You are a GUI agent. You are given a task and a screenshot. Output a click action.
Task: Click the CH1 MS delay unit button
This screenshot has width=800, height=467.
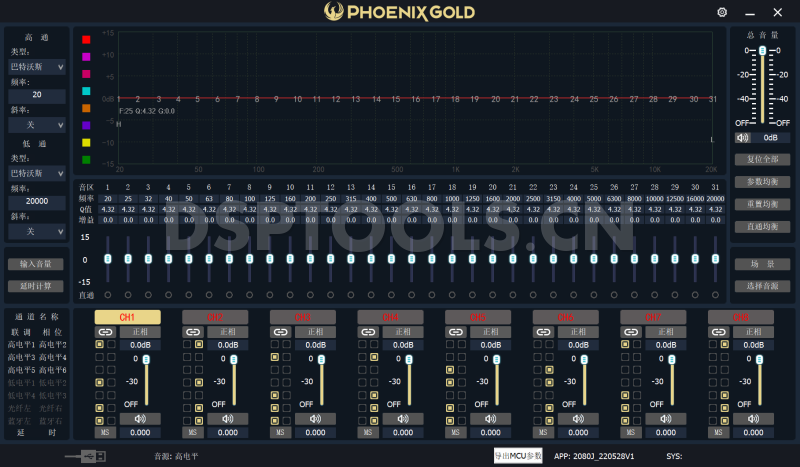[105, 432]
